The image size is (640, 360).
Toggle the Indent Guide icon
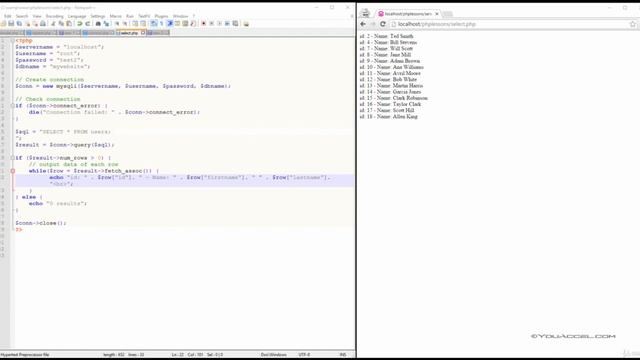(x=170, y=24)
